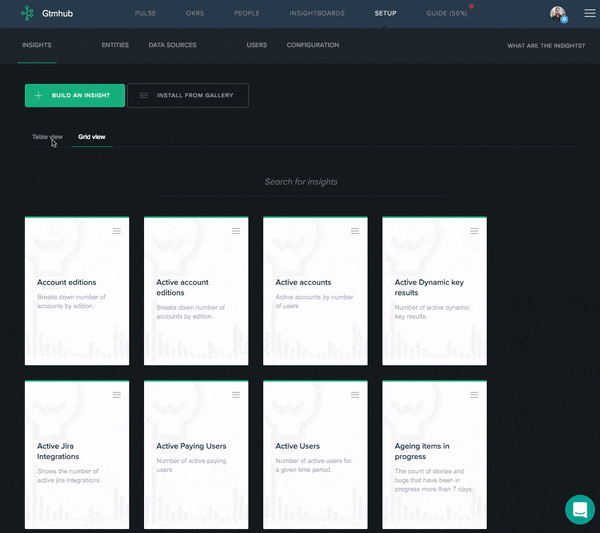Open the Active Users insight card
The height and width of the screenshot is (533, 600).
[315, 455]
